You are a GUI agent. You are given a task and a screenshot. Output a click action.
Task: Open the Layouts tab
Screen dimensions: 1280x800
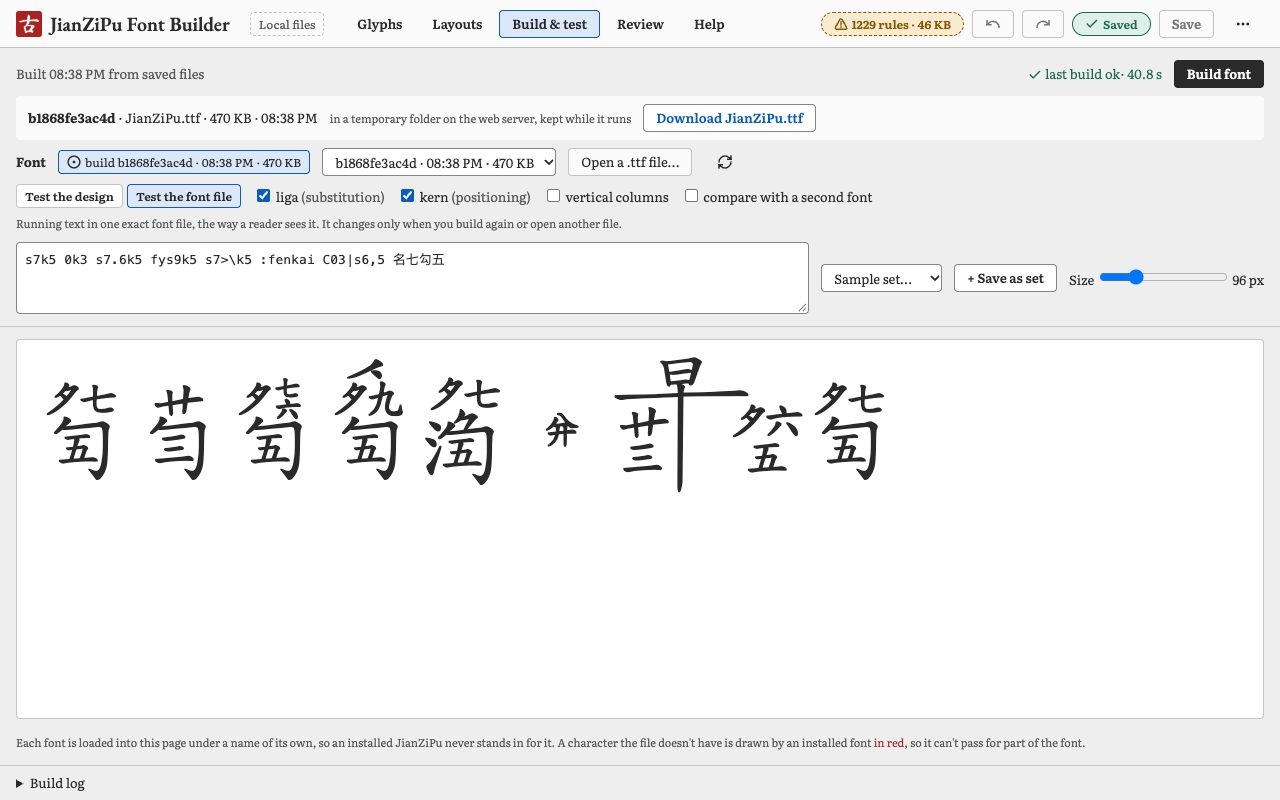click(457, 24)
